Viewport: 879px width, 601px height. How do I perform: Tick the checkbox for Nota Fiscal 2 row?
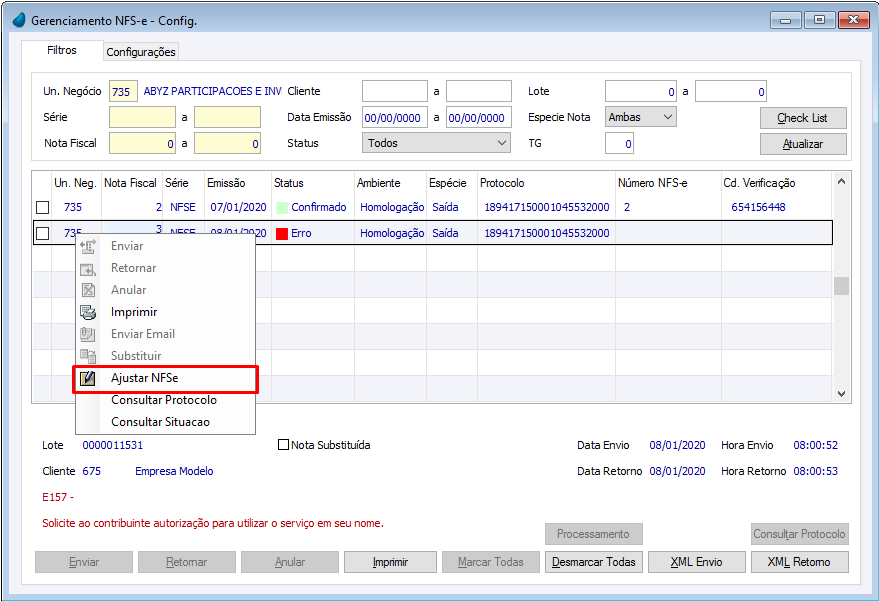point(43,207)
